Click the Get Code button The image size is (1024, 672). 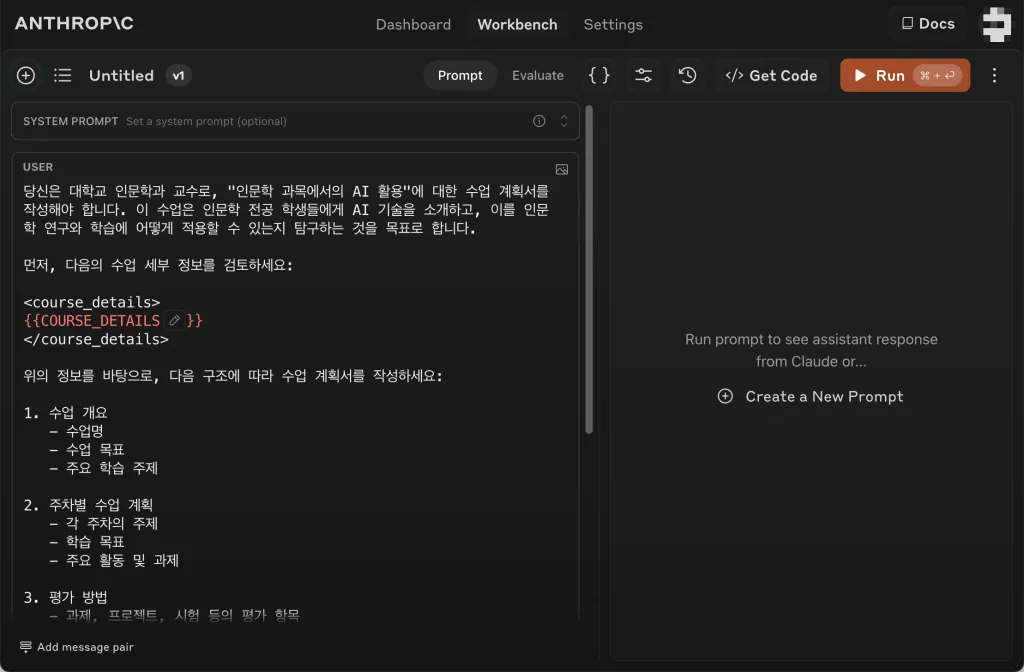pos(771,75)
